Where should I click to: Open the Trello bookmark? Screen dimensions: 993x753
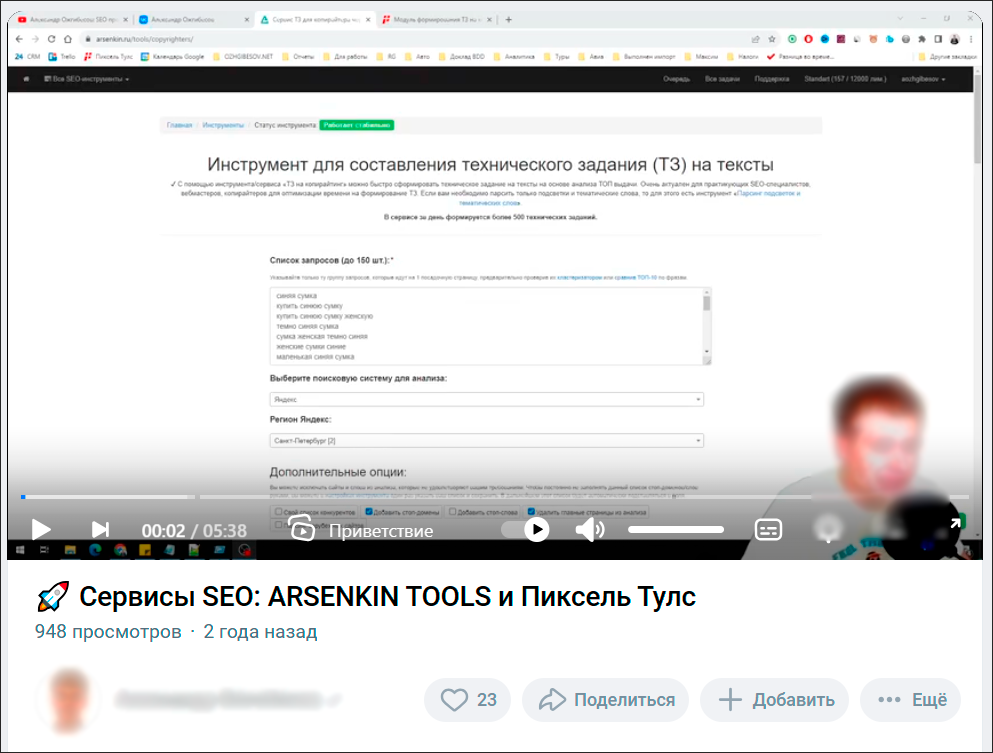click(x=61, y=56)
